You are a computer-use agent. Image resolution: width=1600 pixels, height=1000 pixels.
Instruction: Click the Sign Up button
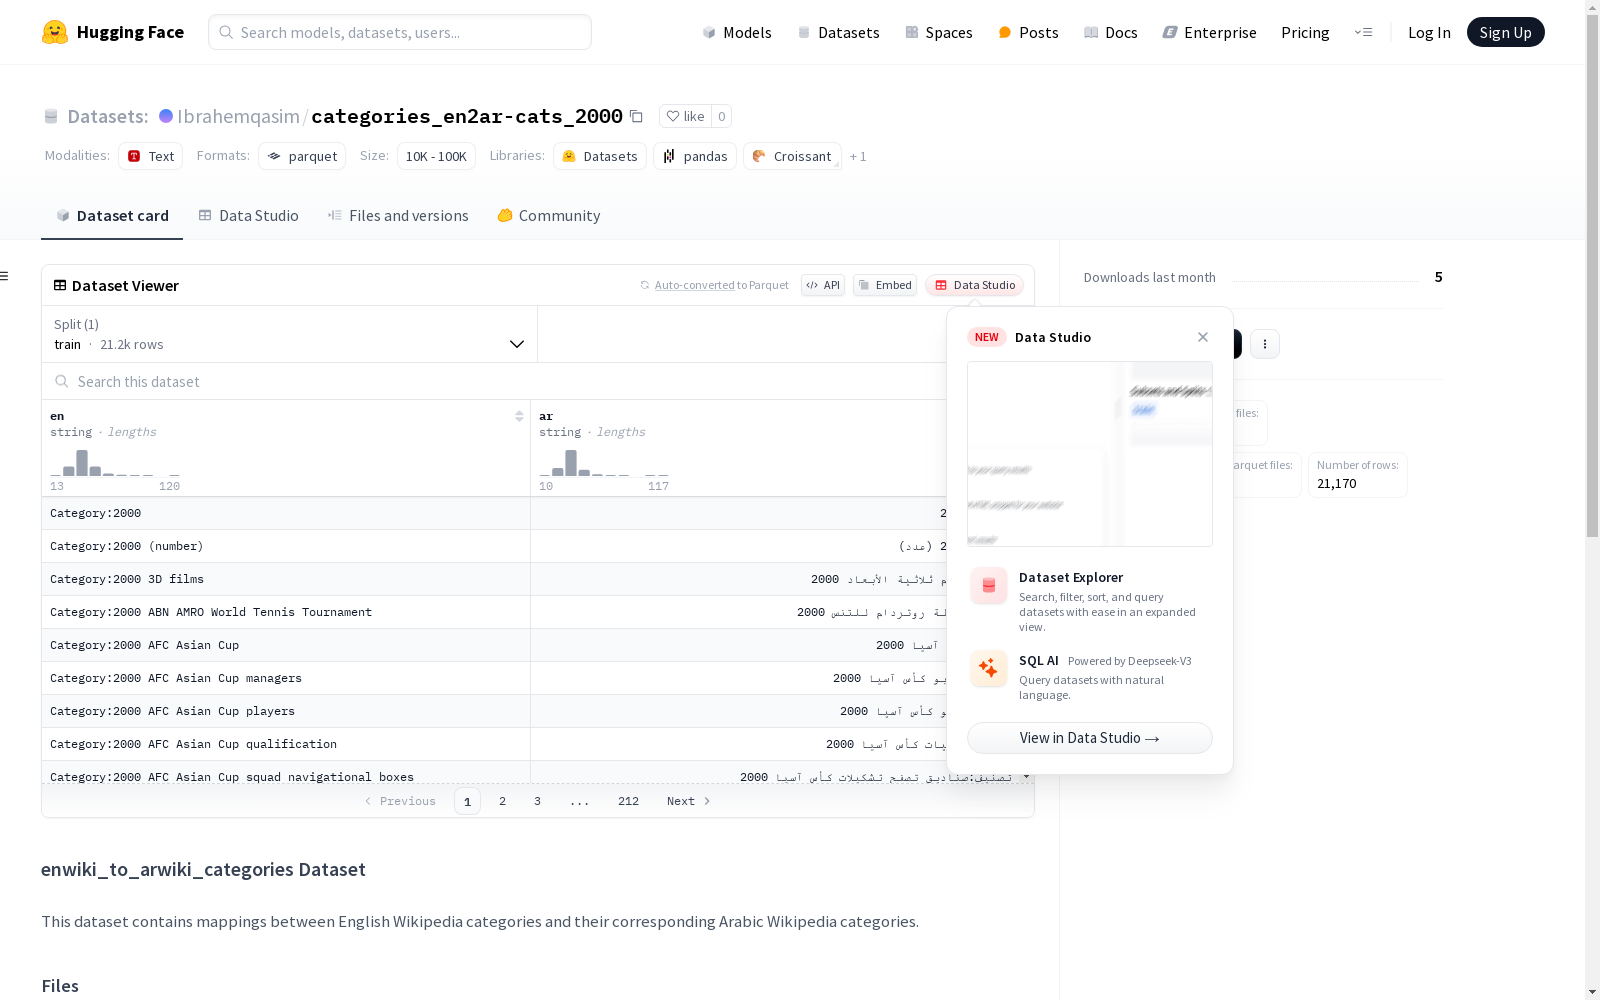coord(1505,32)
